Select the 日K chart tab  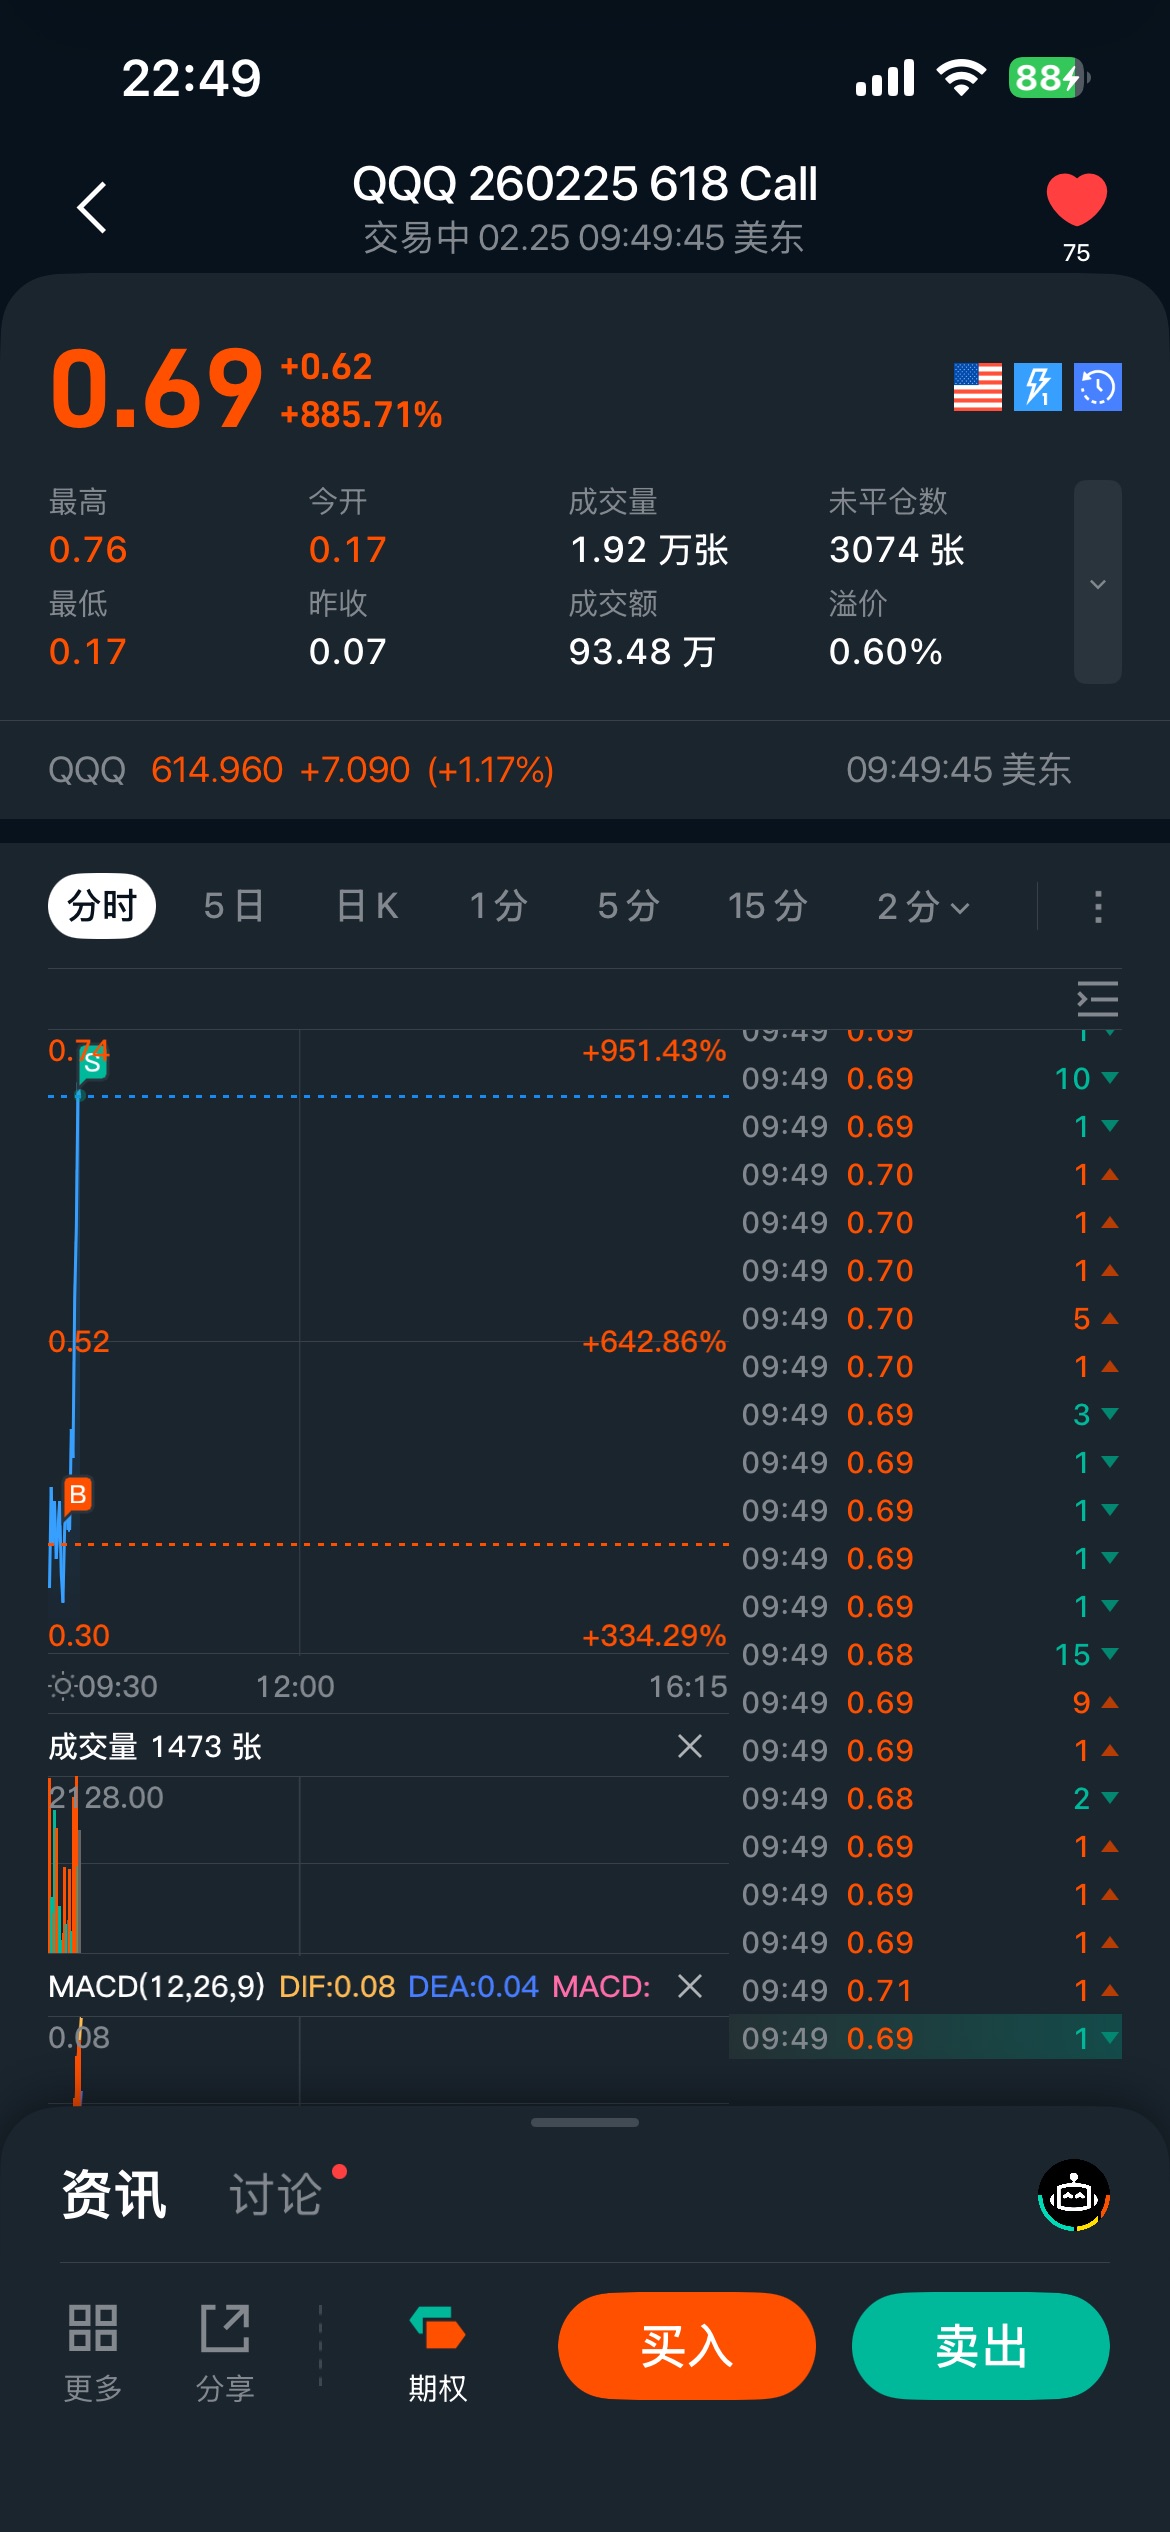tap(367, 906)
